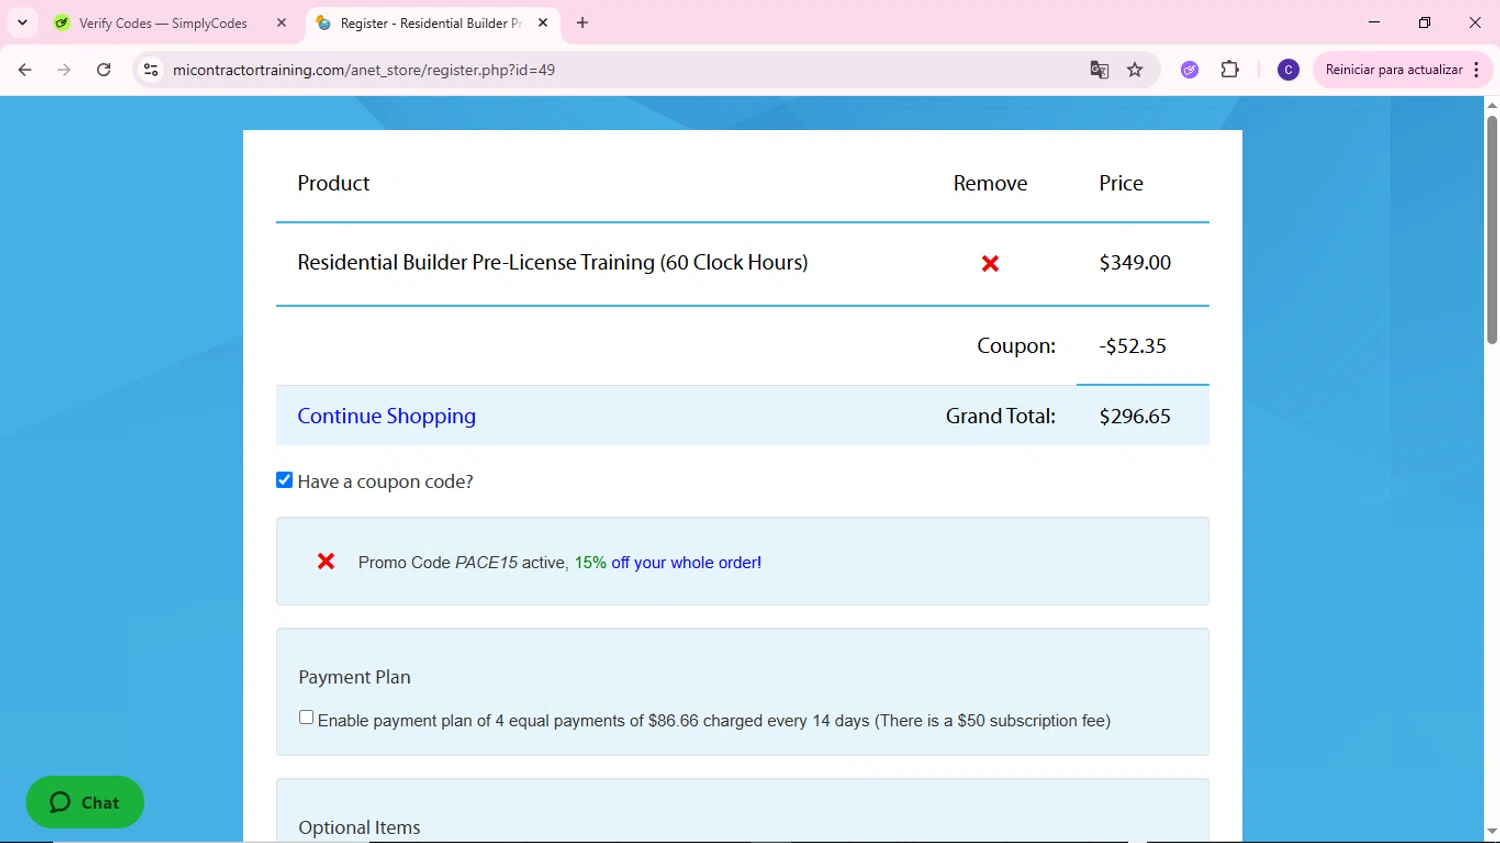The width and height of the screenshot is (1500, 843).
Task: Click the 15% off your whole order text
Action: [x=668, y=562]
